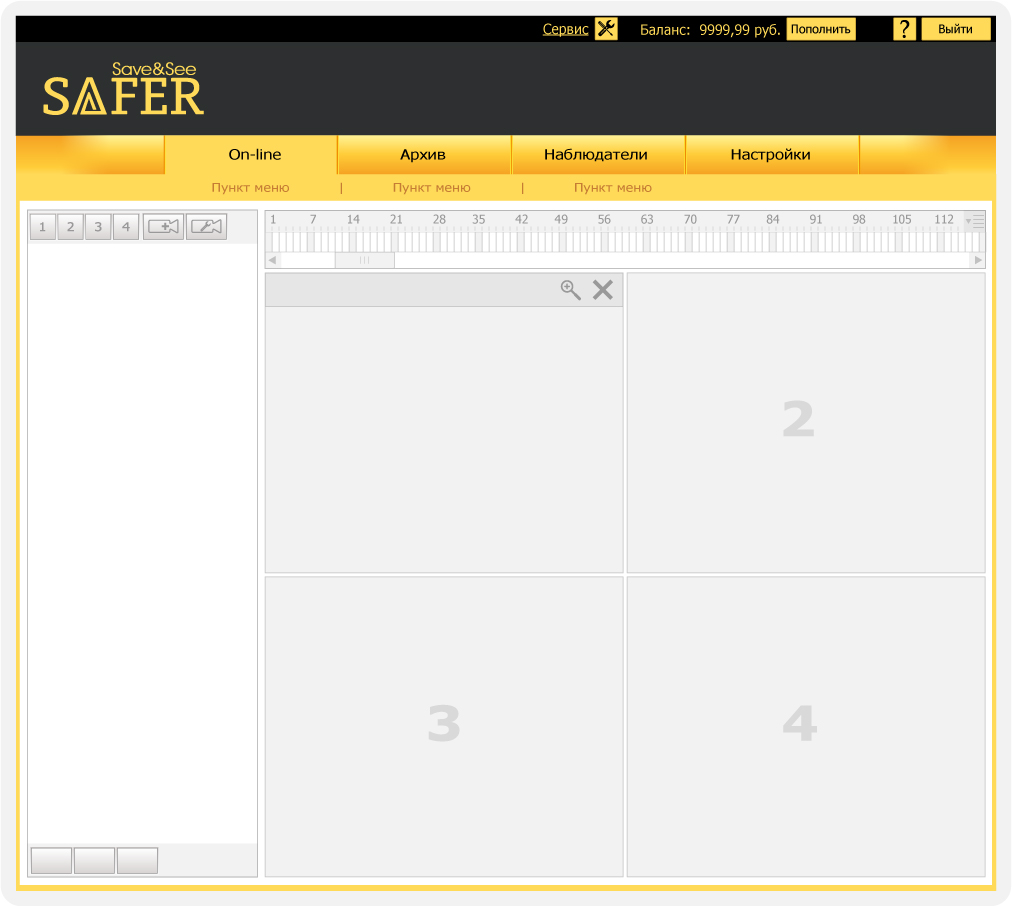Click timeline mark 84
This screenshot has width=1012, height=906.
click(x=773, y=219)
